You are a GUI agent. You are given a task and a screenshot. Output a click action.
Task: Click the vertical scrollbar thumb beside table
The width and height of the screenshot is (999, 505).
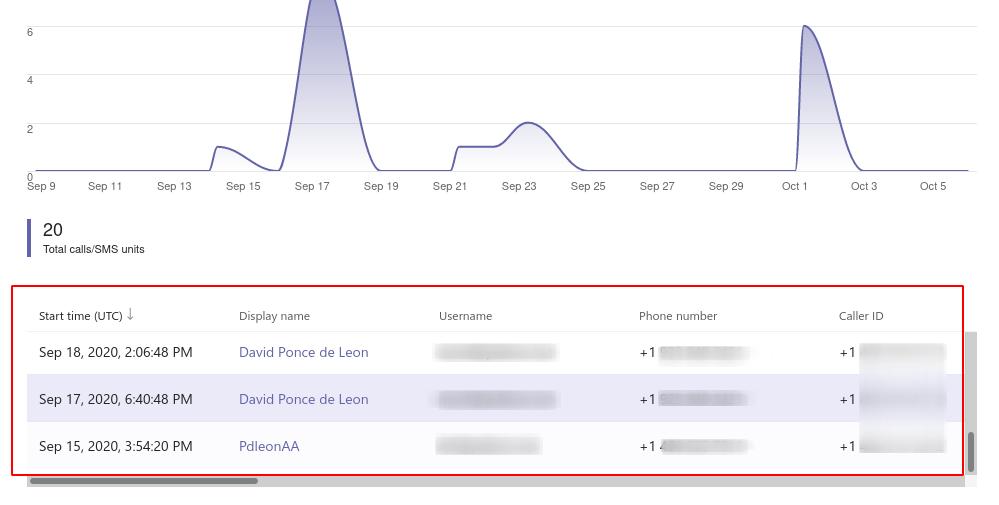pyautogui.click(x=970, y=451)
